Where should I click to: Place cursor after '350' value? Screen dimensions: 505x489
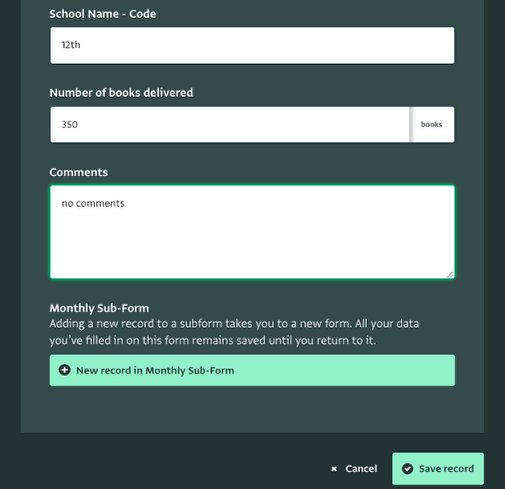78,124
